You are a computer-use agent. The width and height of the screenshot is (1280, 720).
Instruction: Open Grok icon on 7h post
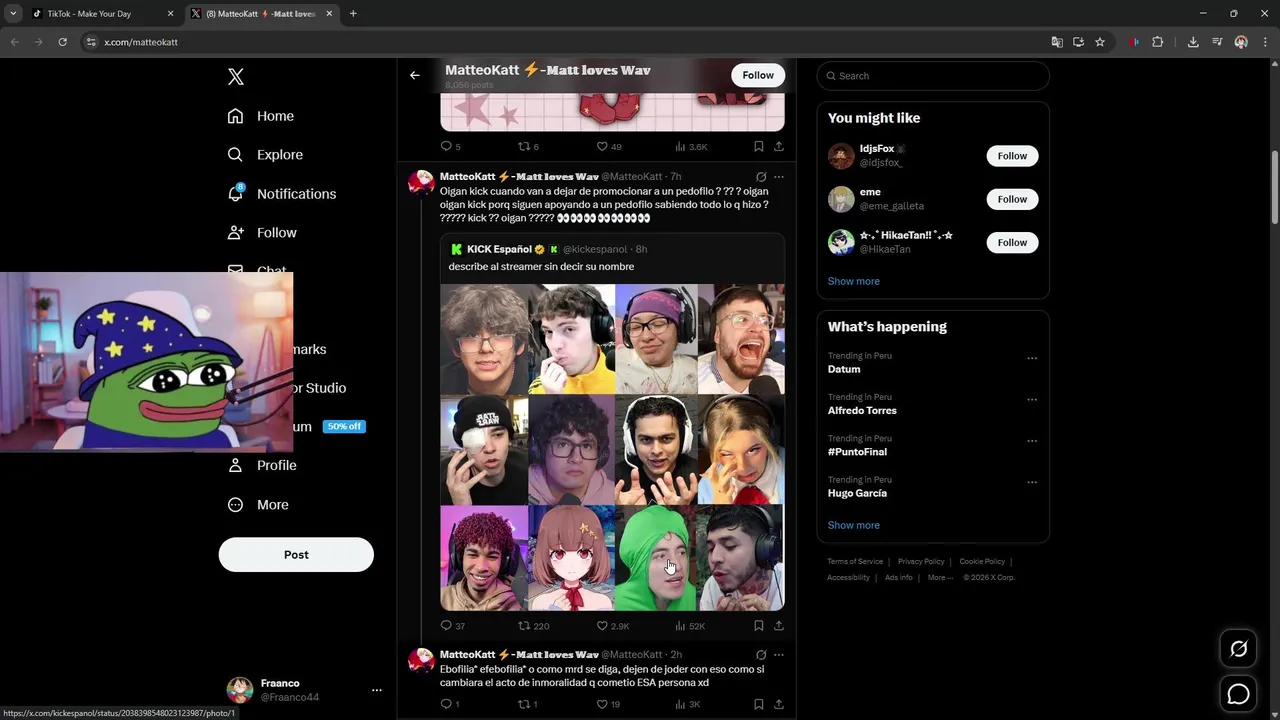click(x=761, y=177)
